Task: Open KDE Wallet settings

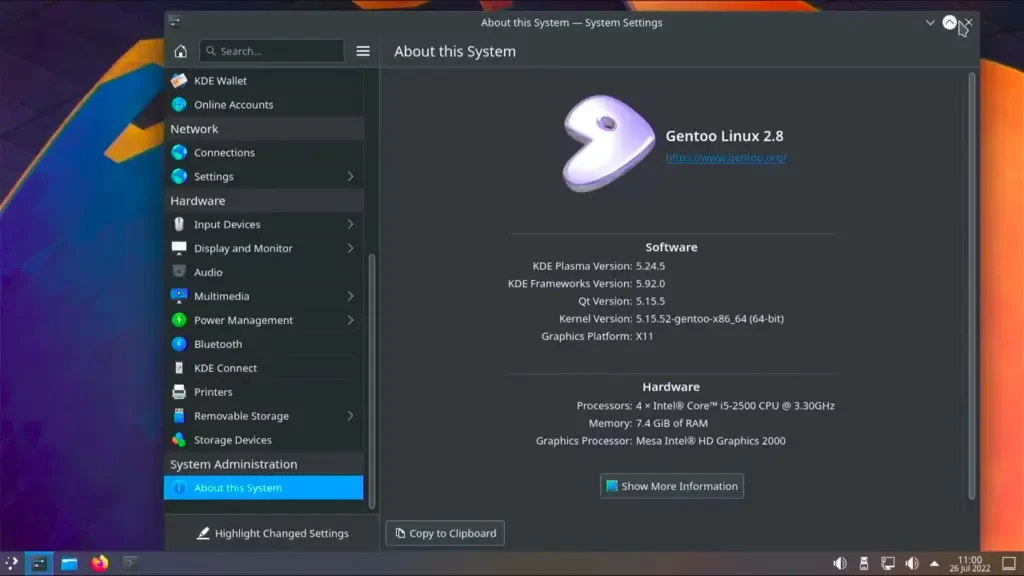Action: pyautogui.click(x=263, y=80)
